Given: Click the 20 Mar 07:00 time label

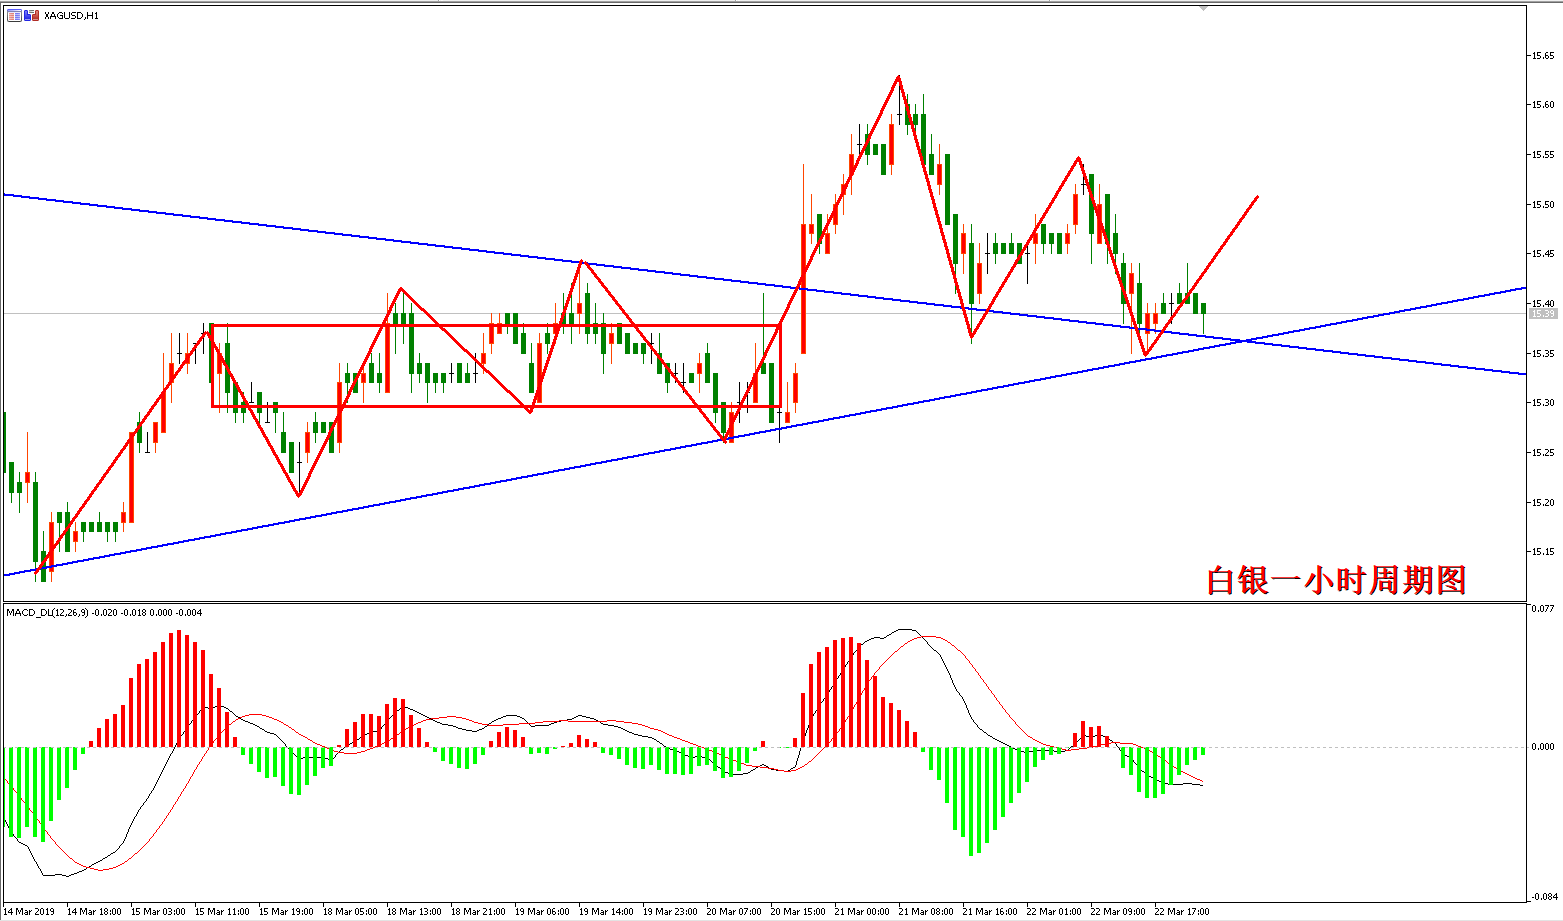Looking at the screenshot, I should (734, 912).
